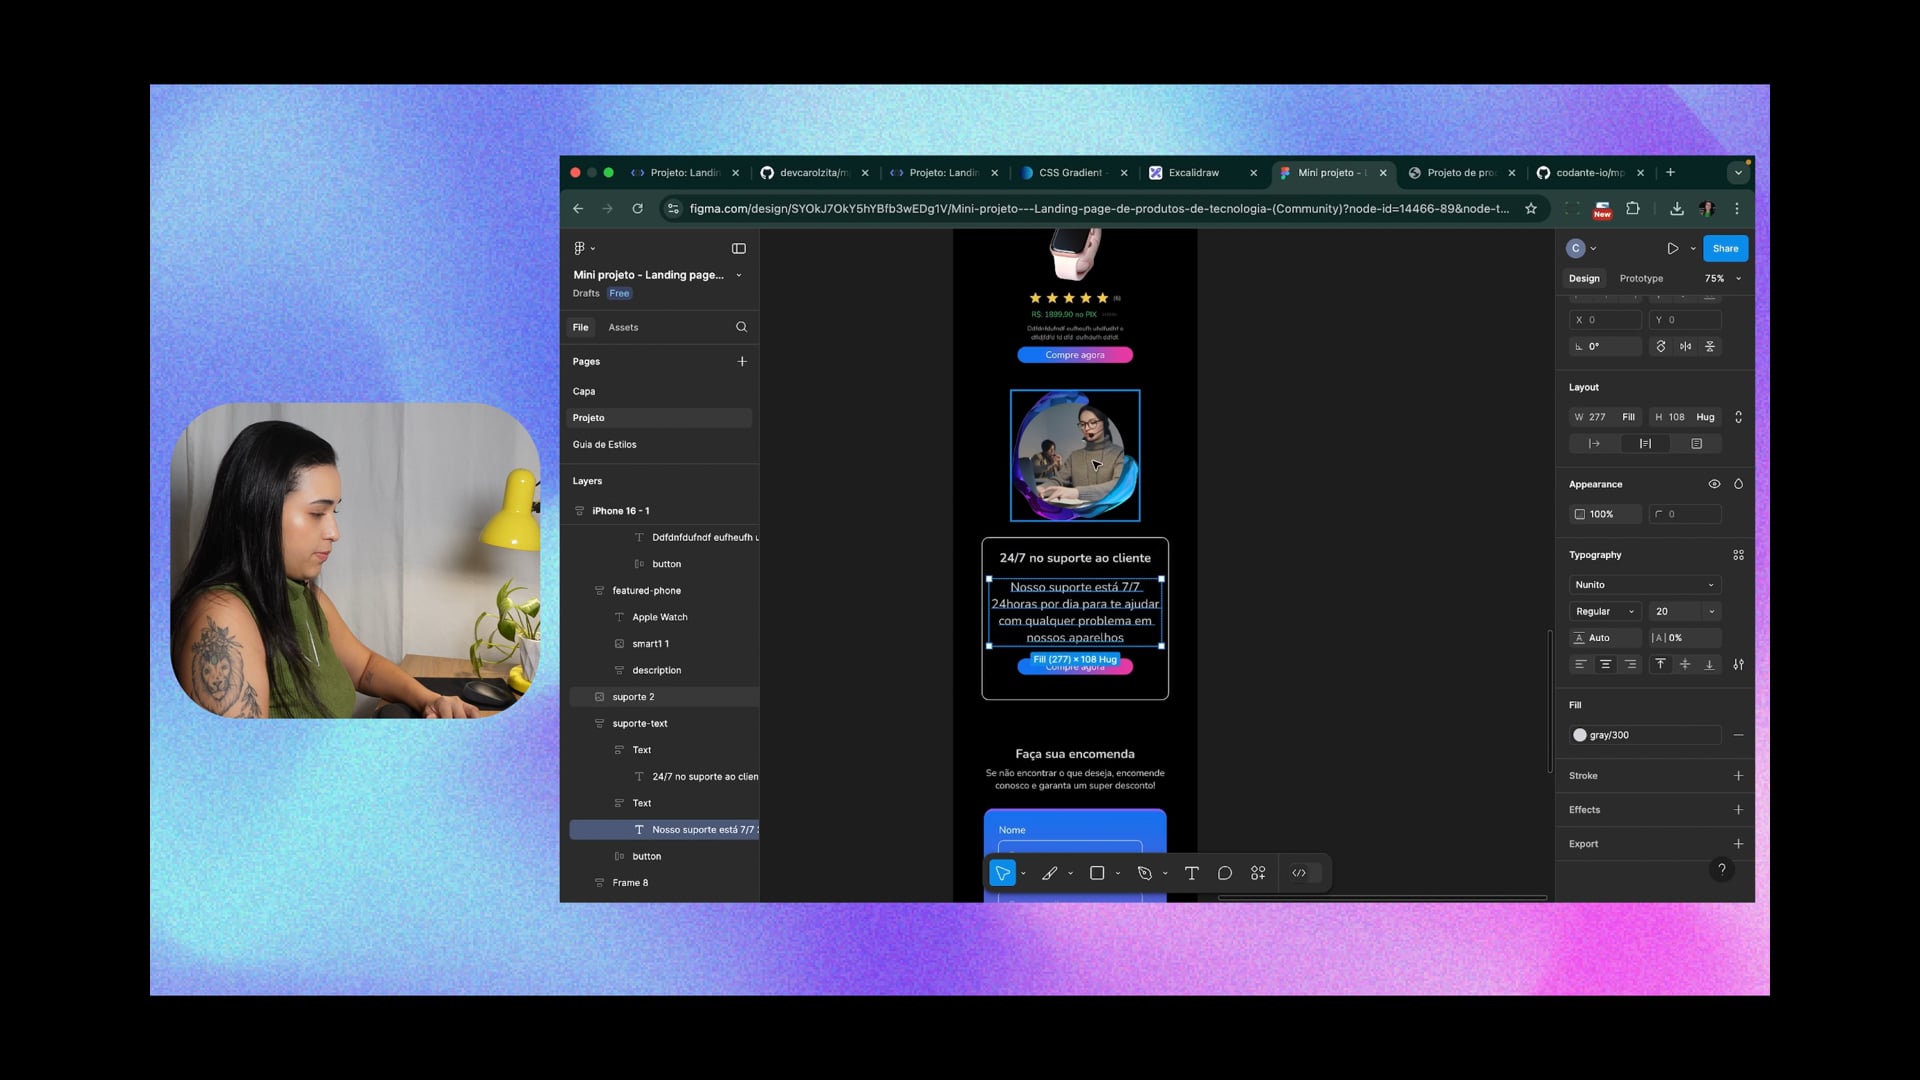Screen dimensions: 1920x1080
Task: Click the Present play icon
Action: click(x=1672, y=248)
